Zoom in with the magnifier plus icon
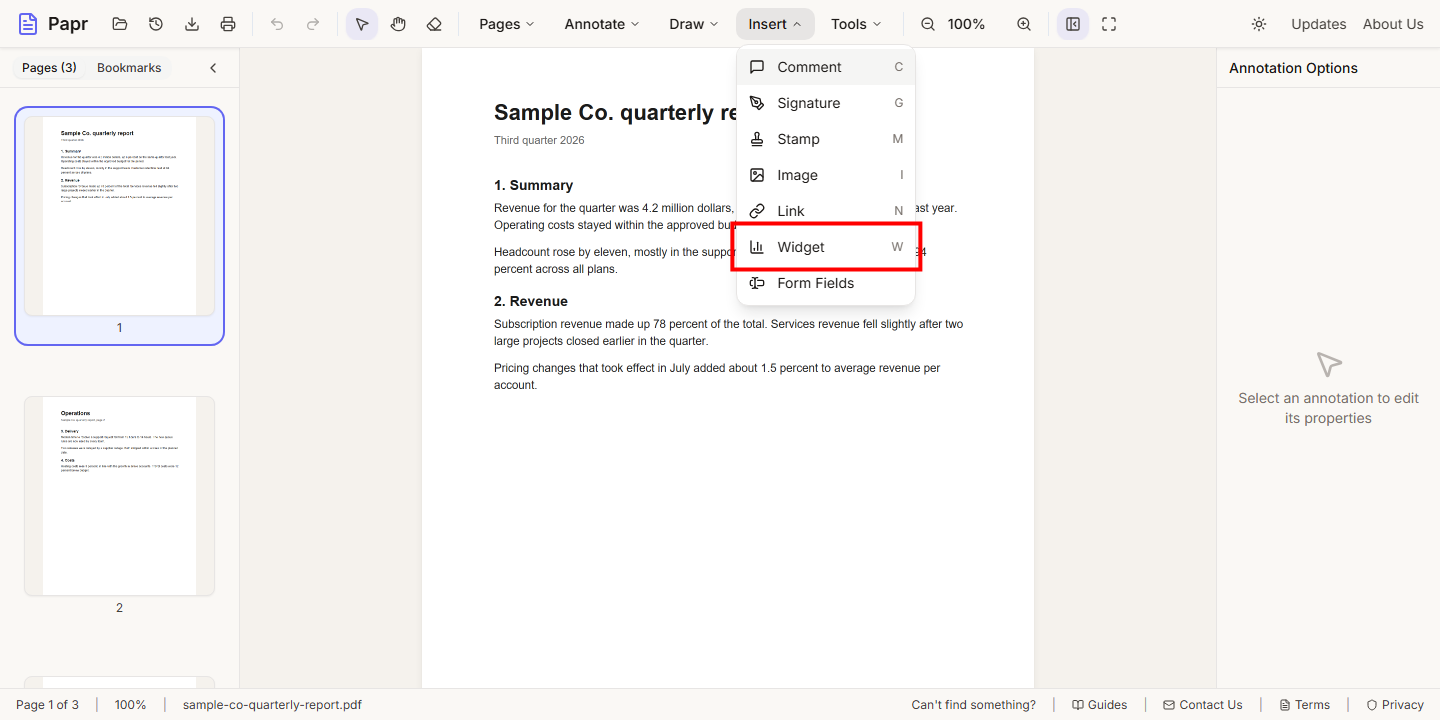 (1024, 24)
